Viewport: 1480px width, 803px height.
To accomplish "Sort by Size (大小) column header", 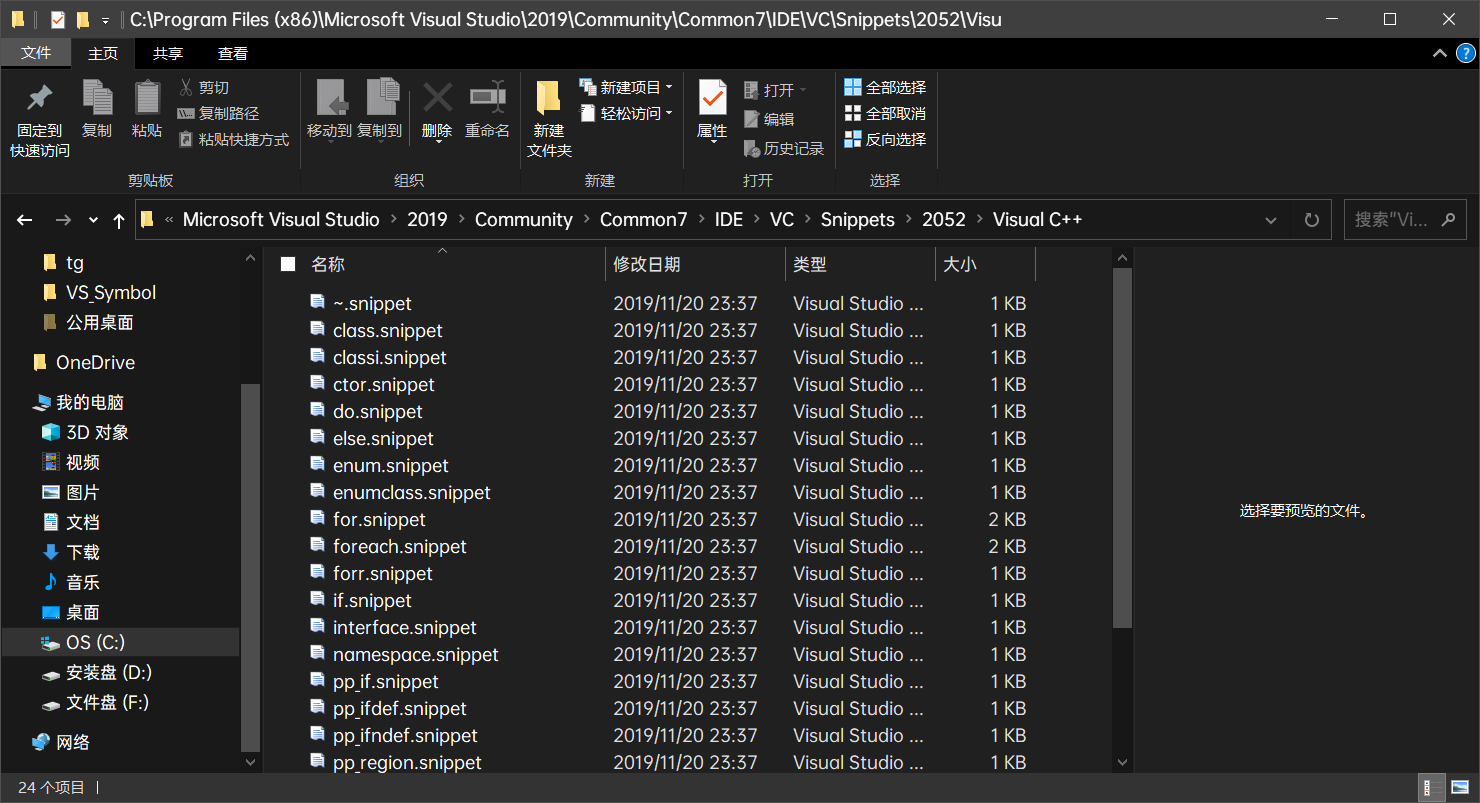I will pyautogui.click(x=985, y=264).
